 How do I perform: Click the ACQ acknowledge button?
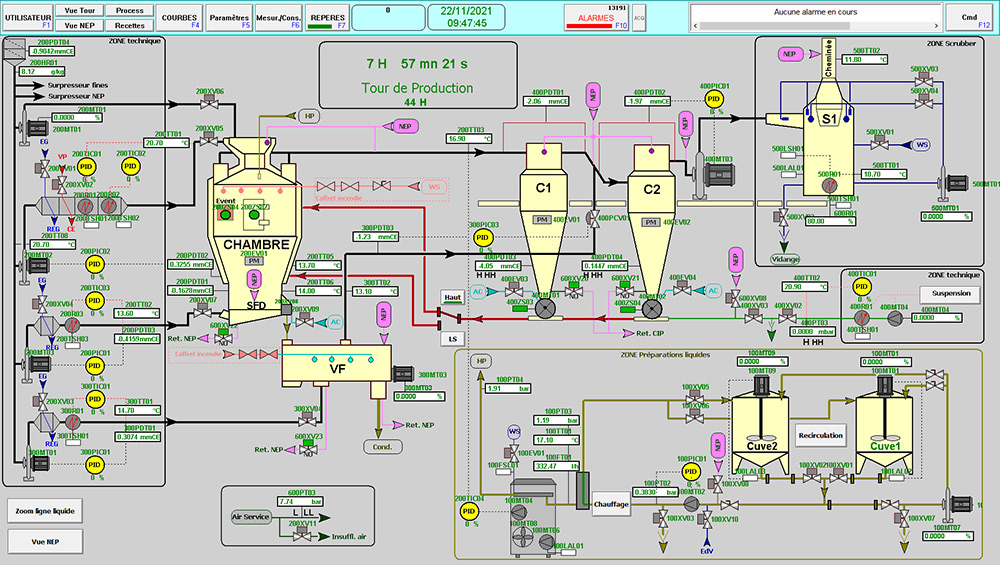click(x=639, y=18)
